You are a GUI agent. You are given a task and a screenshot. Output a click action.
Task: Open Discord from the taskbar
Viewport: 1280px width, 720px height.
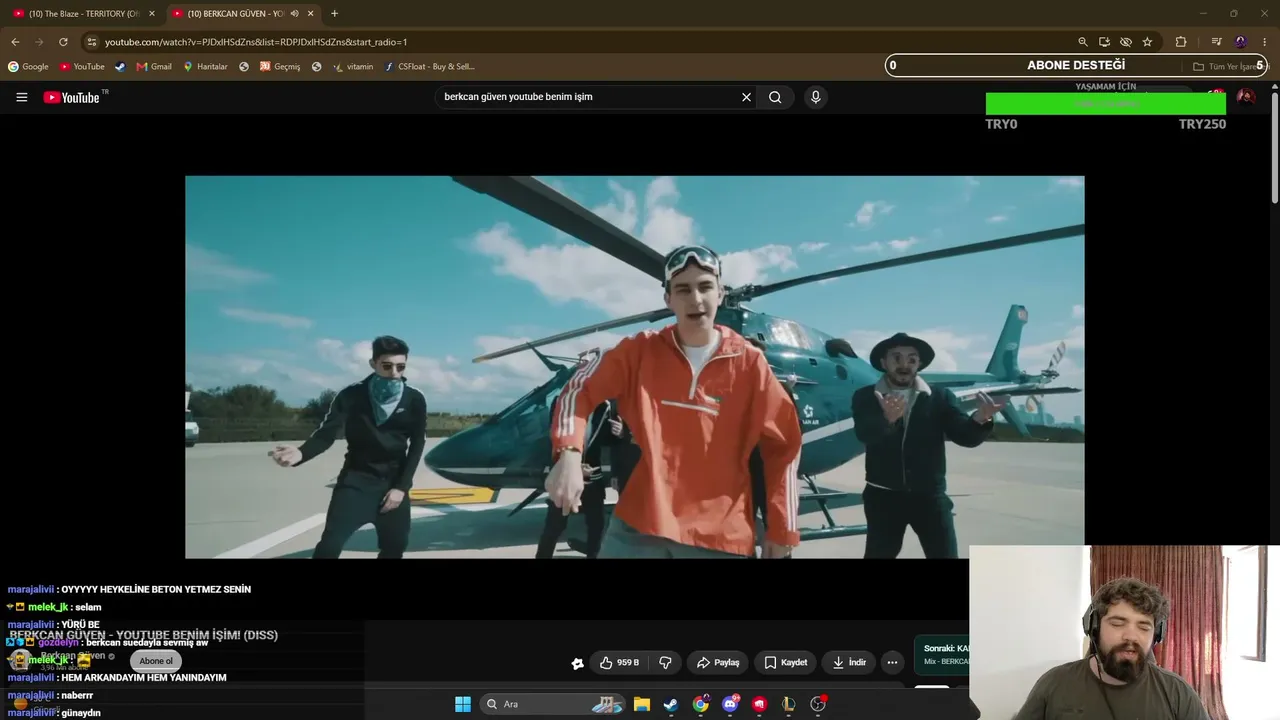coord(731,704)
